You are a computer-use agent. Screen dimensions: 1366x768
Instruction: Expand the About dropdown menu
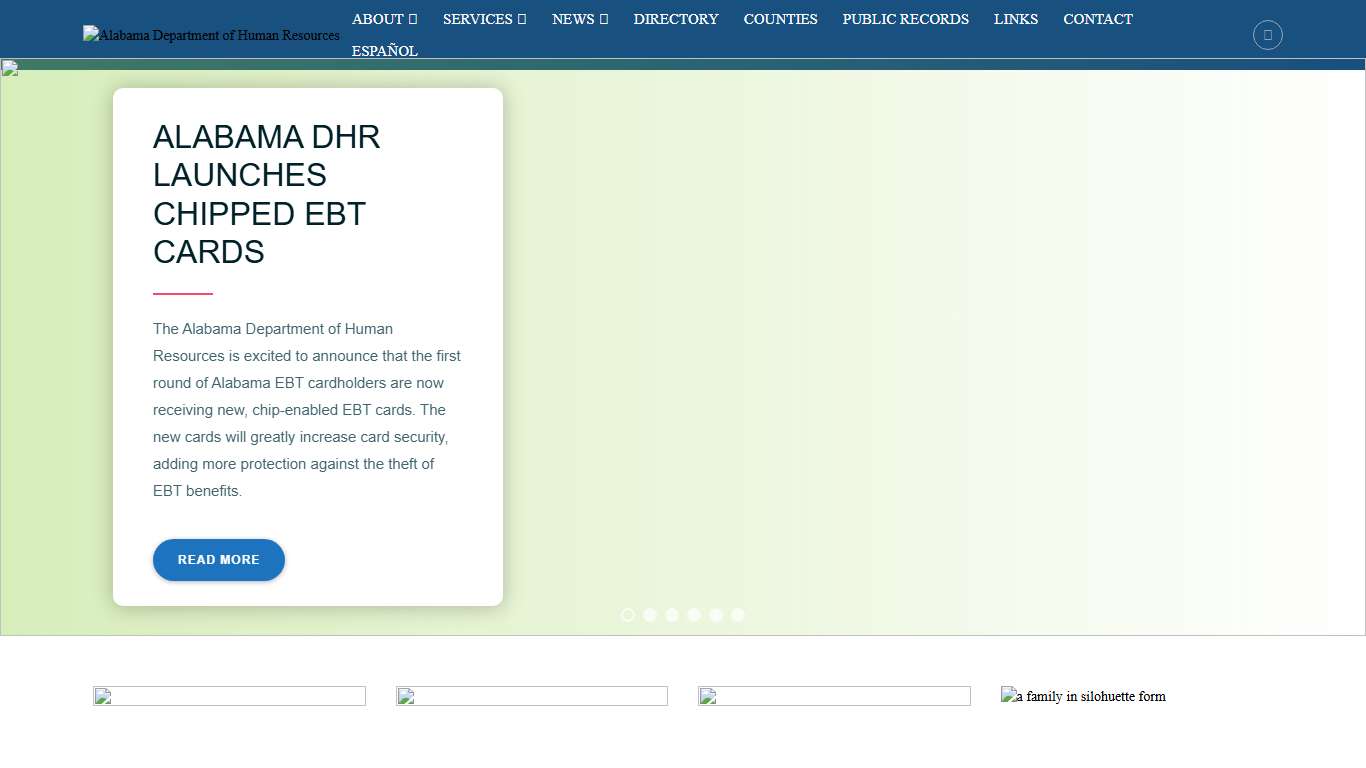point(384,19)
